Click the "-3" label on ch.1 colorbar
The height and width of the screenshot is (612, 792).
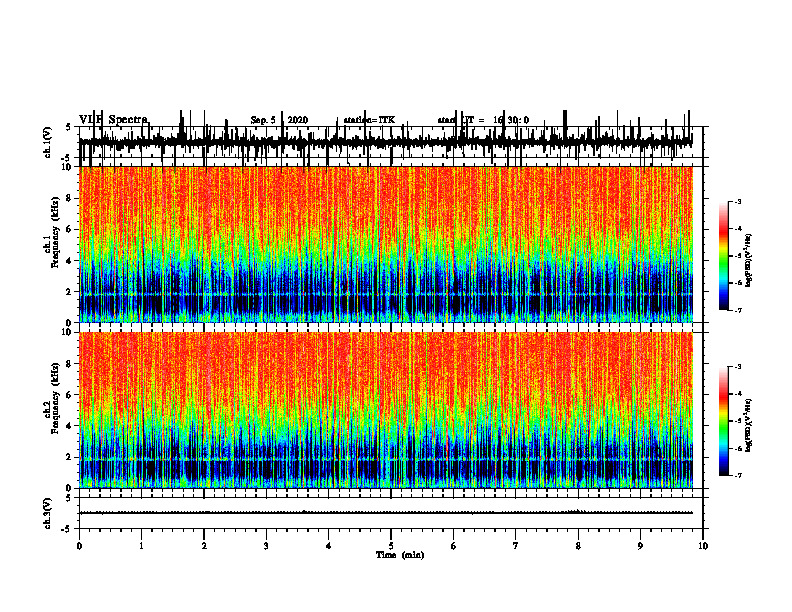[x=737, y=201]
